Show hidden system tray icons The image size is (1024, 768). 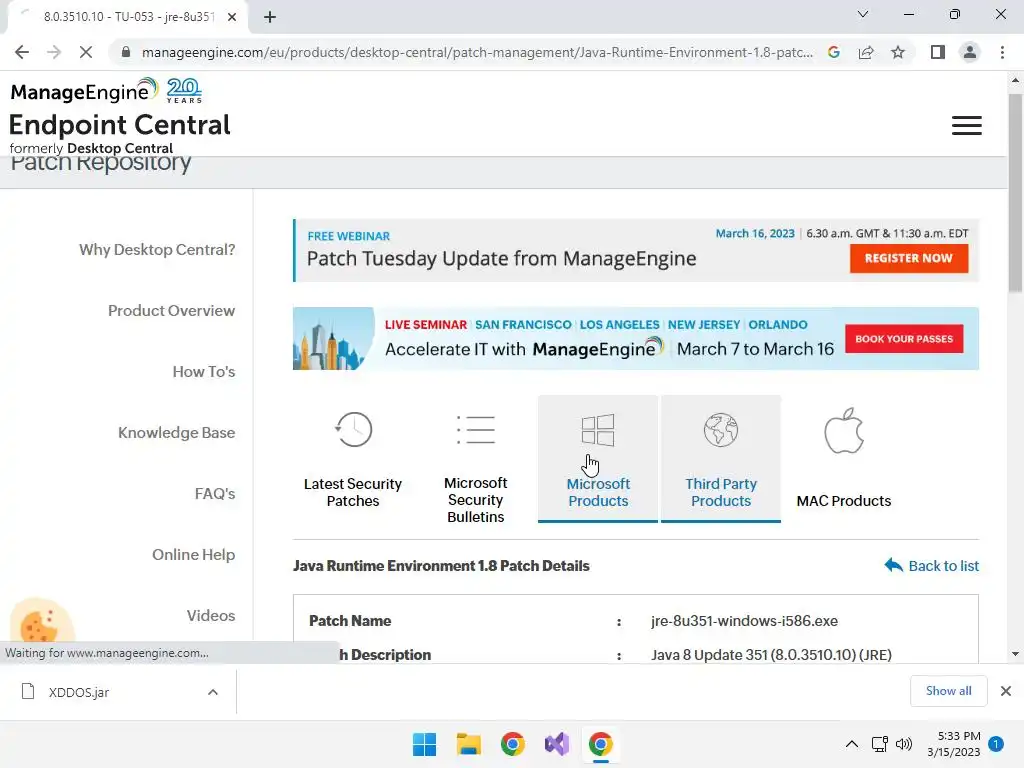coord(852,744)
